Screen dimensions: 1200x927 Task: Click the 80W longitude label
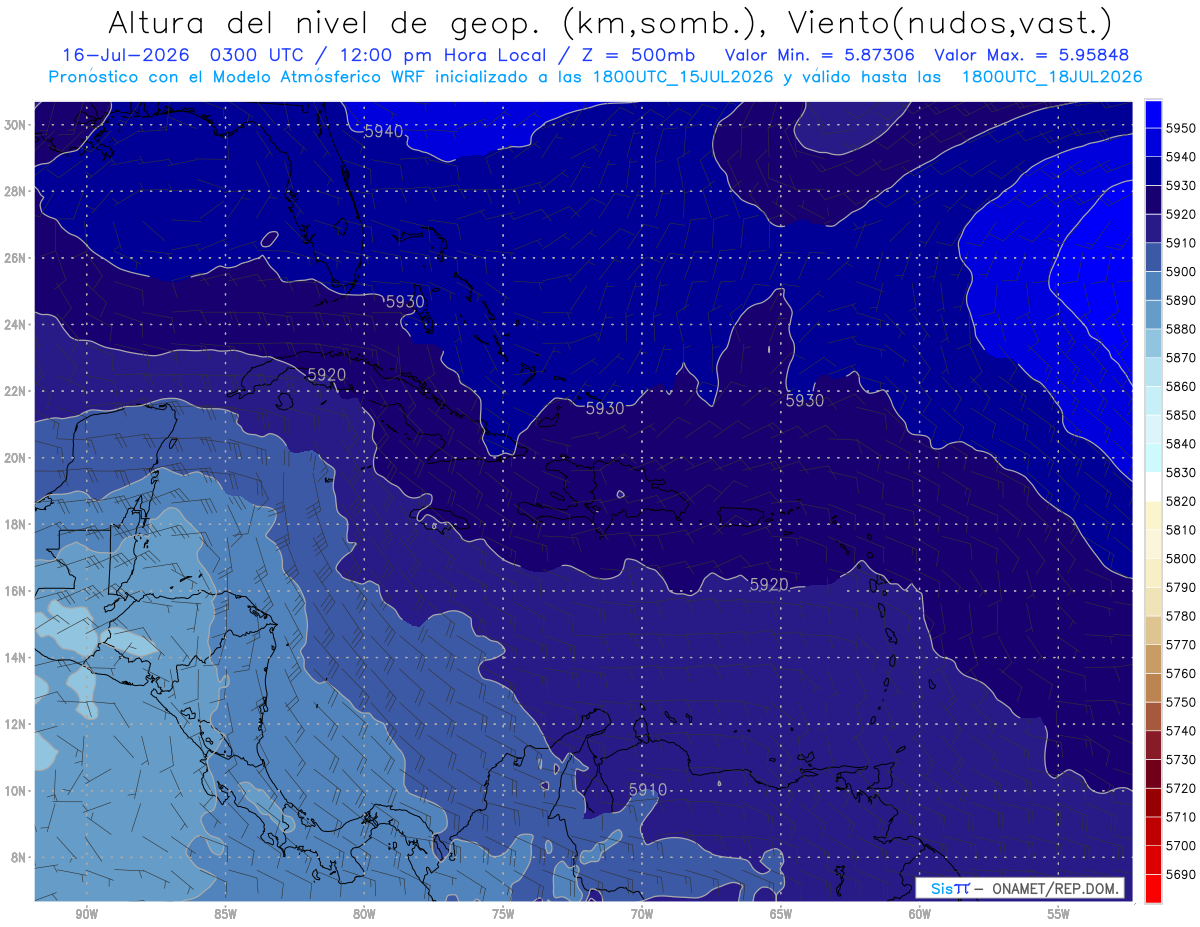click(364, 914)
